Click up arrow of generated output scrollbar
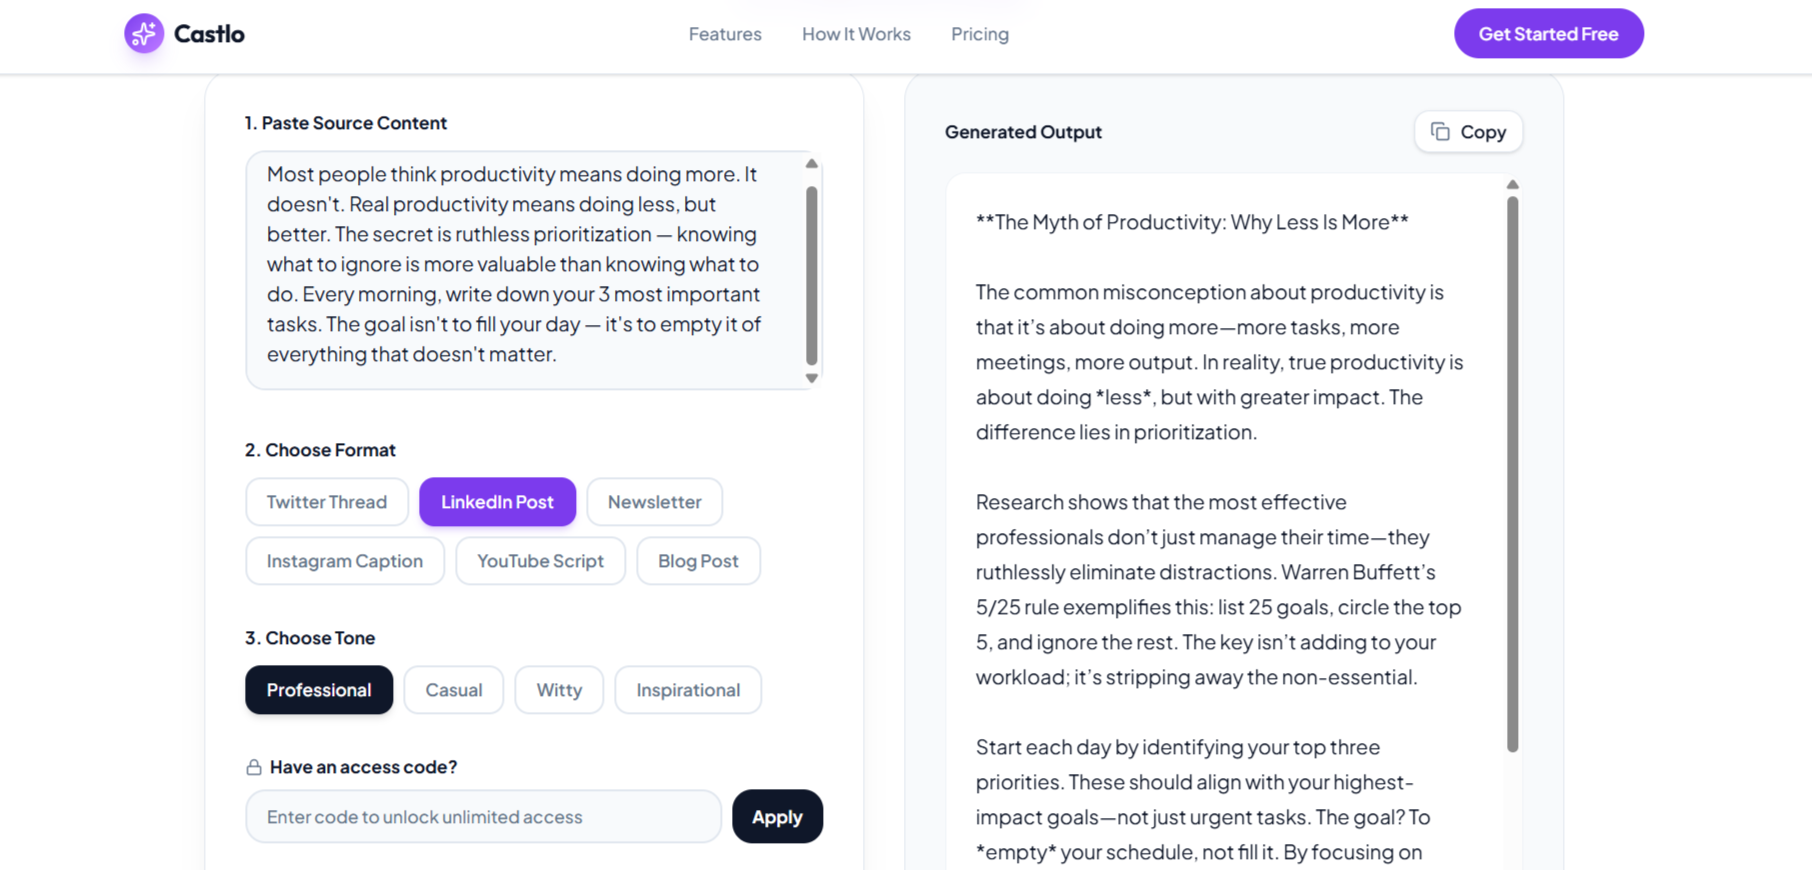 click(1512, 185)
